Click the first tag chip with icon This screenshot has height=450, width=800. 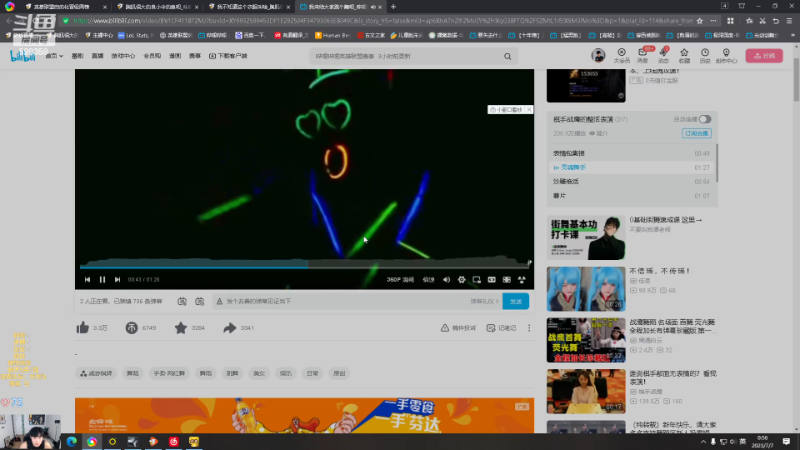pyautogui.click(x=96, y=373)
